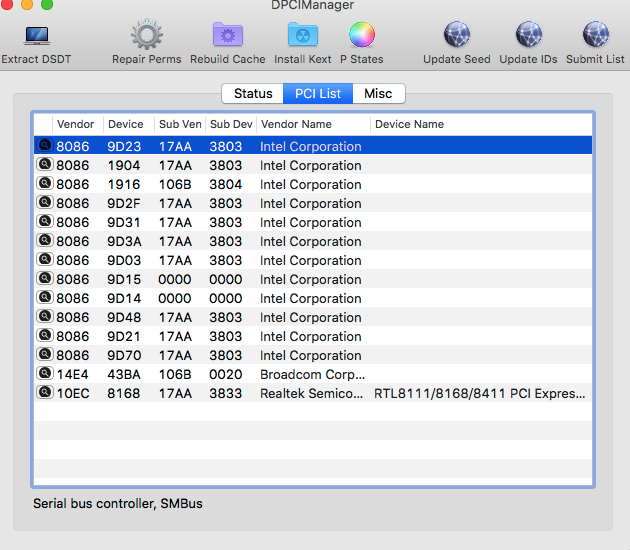Select the PCI List tab

[x=317, y=94]
